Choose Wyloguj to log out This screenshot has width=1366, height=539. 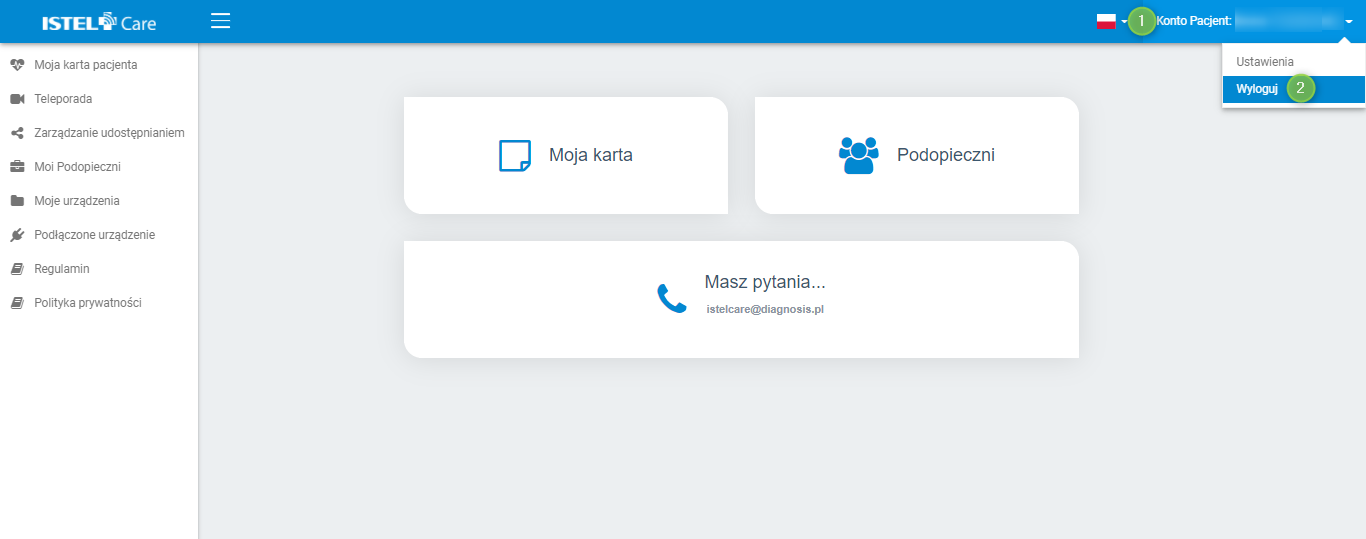[1257, 89]
